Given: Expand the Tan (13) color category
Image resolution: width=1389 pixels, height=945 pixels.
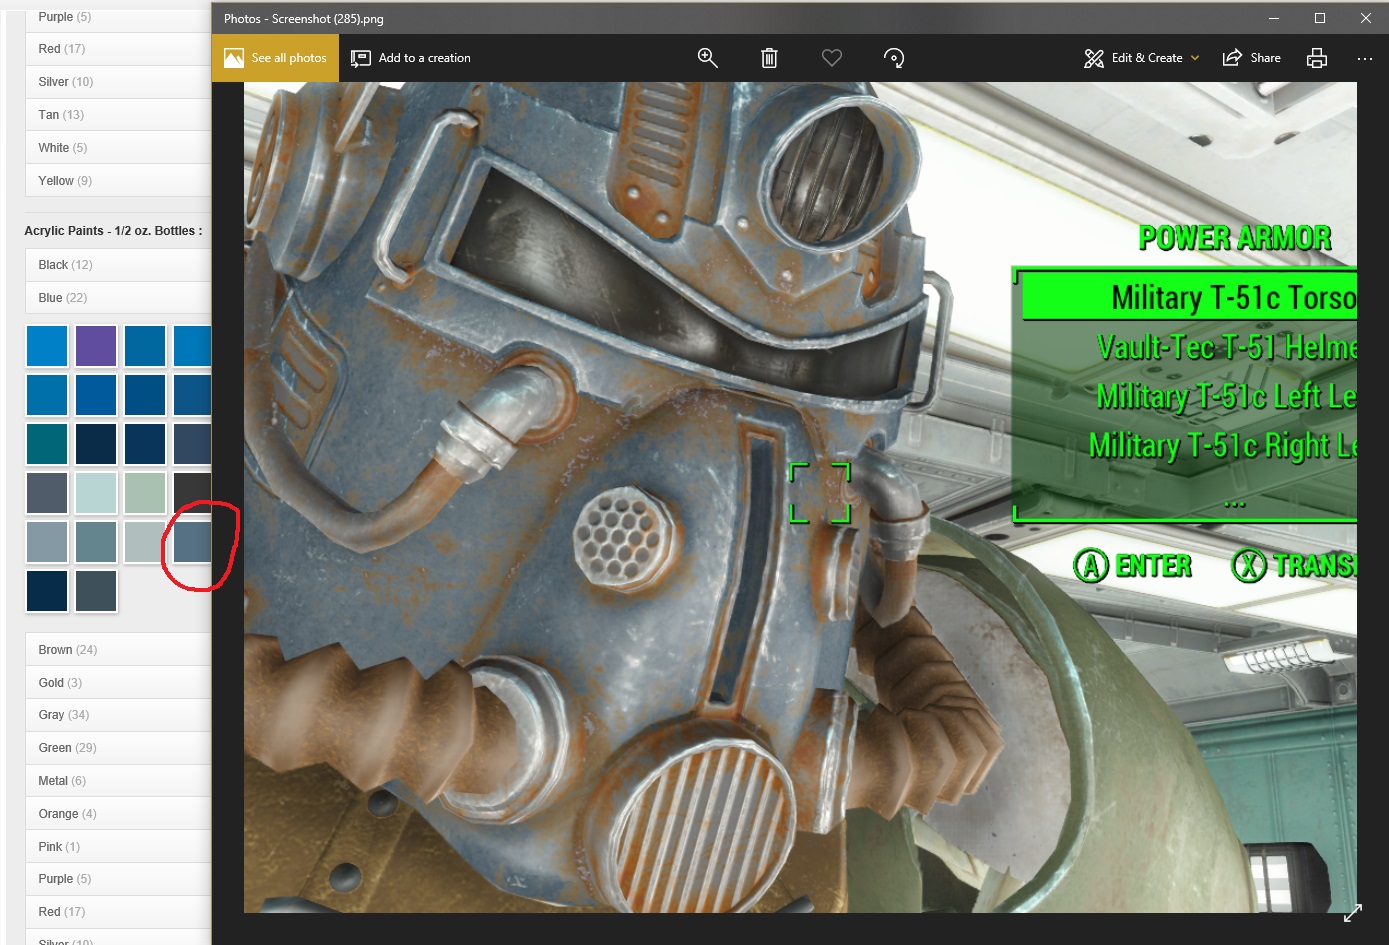Looking at the screenshot, I should click(118, 115).
